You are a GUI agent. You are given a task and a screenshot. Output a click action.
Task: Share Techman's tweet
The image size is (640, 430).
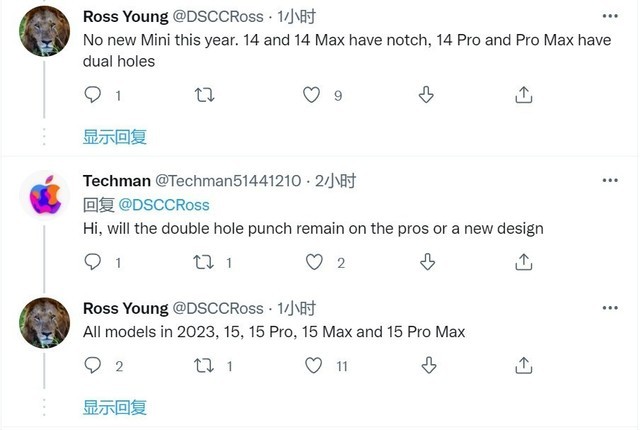tap(523, 262)
